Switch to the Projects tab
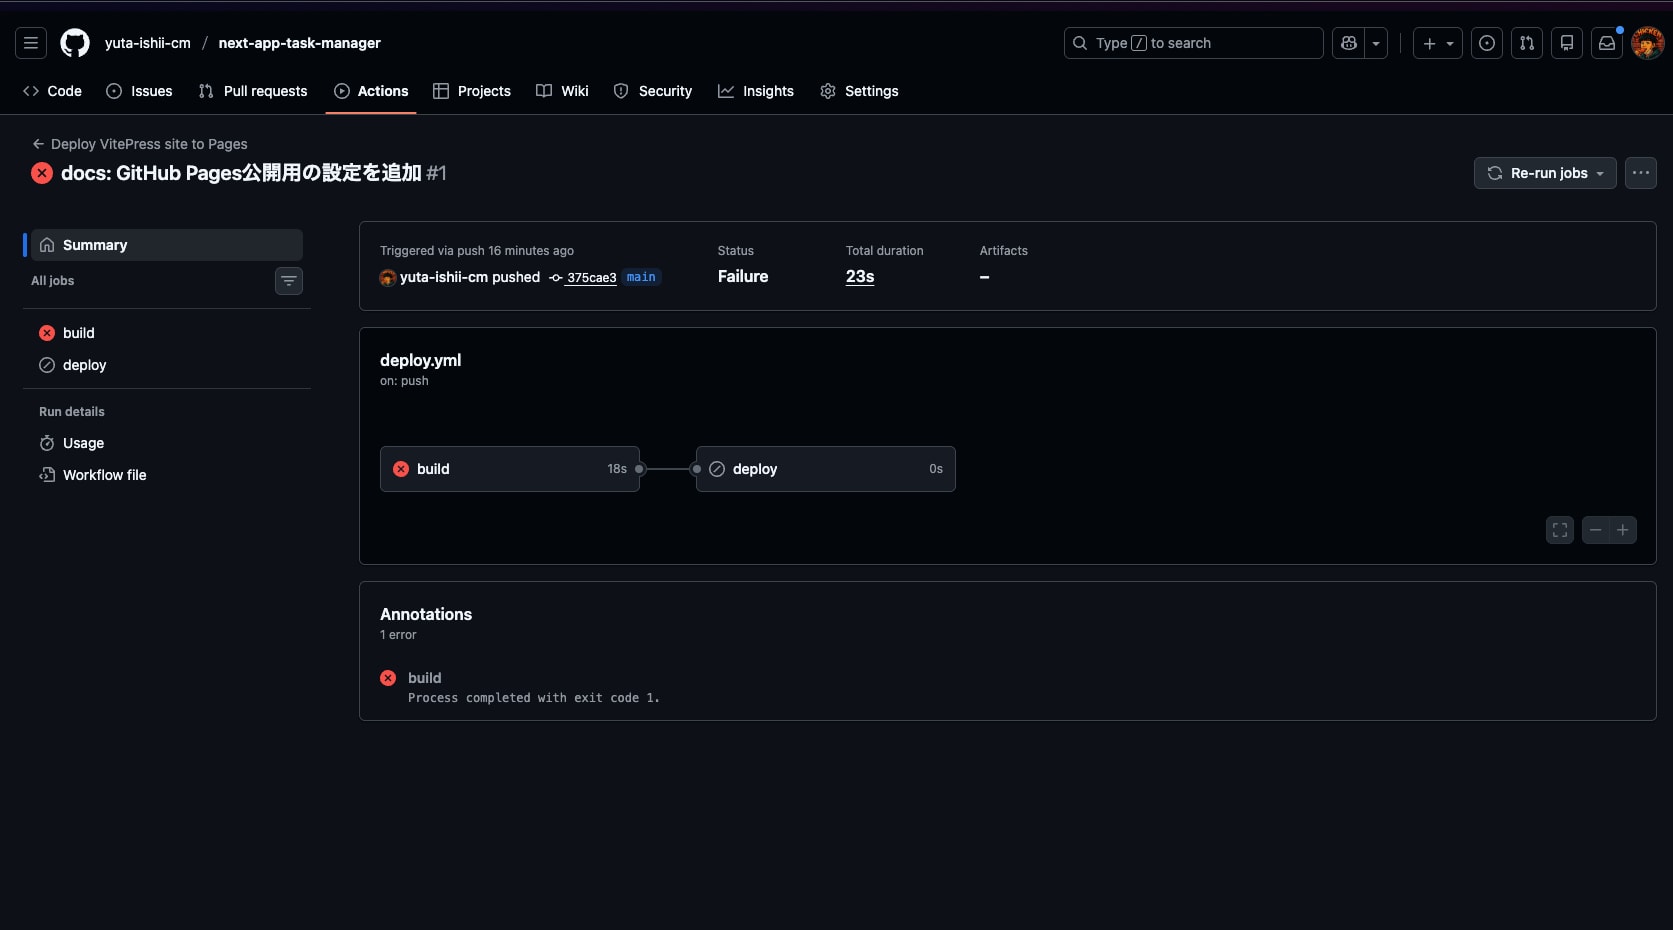This screenshot has width=1673, height=930. tap(472, 91)
